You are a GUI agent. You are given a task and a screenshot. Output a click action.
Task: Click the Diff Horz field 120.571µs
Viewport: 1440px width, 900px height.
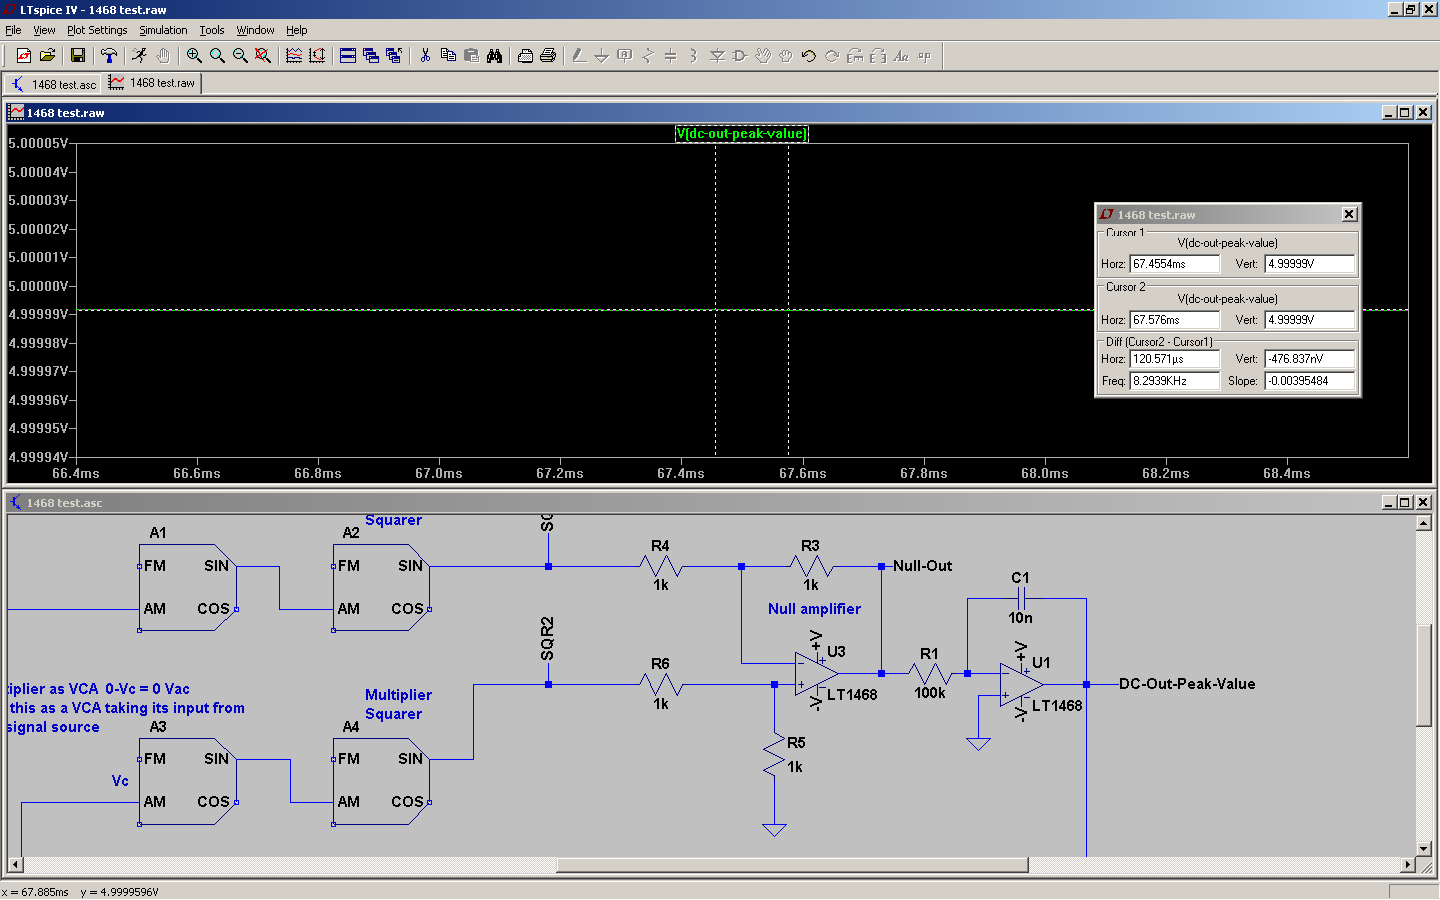[x=1175, y=359]
